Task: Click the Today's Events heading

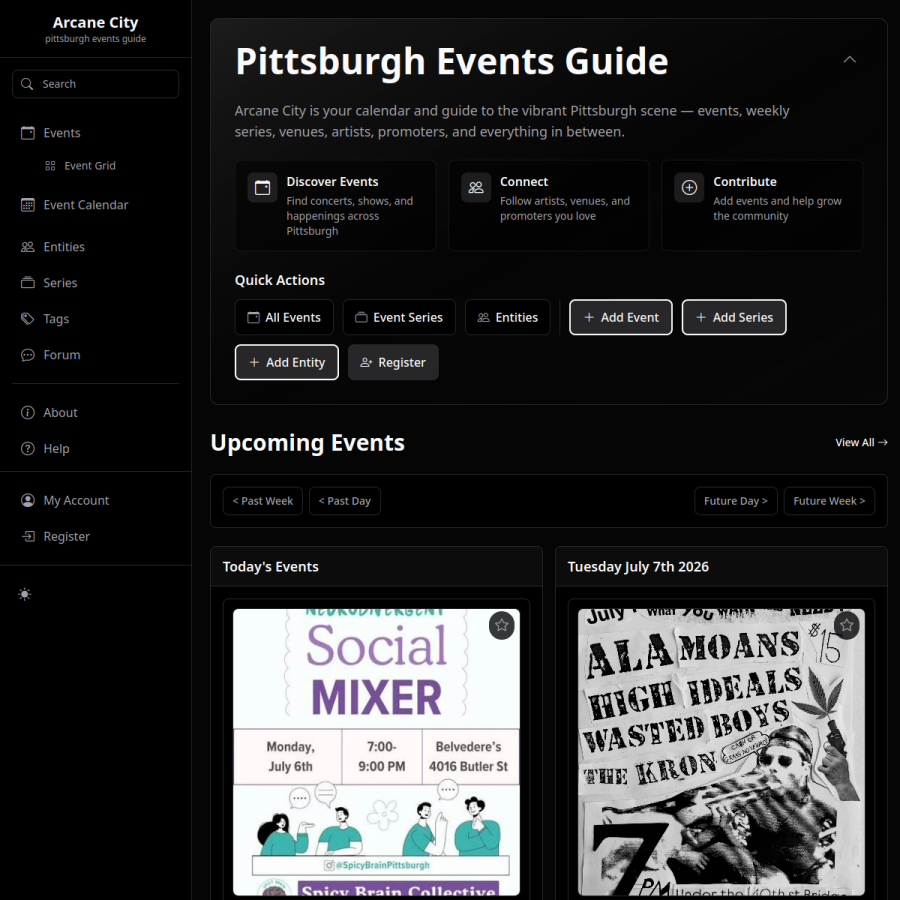Action: pos(270,567)
